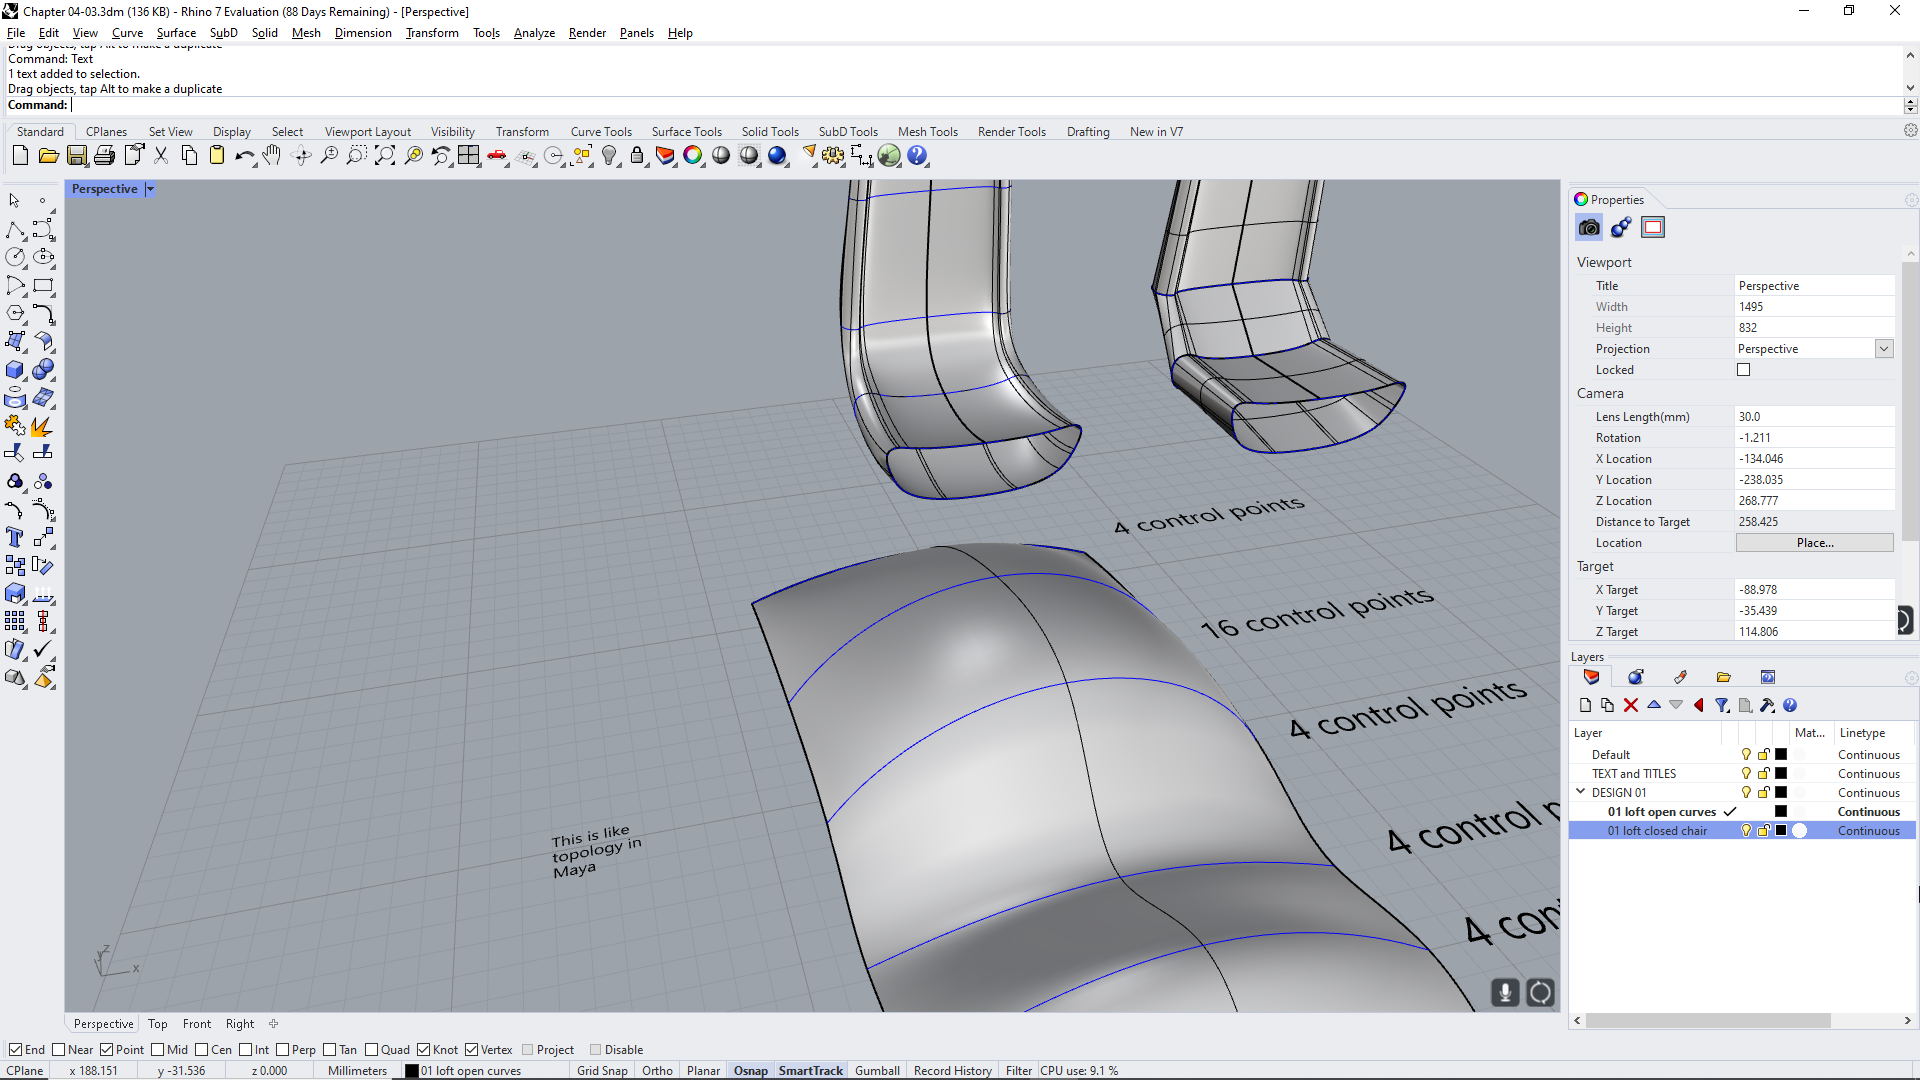Click the New file icon in Standard toolbar

(20, 156)
